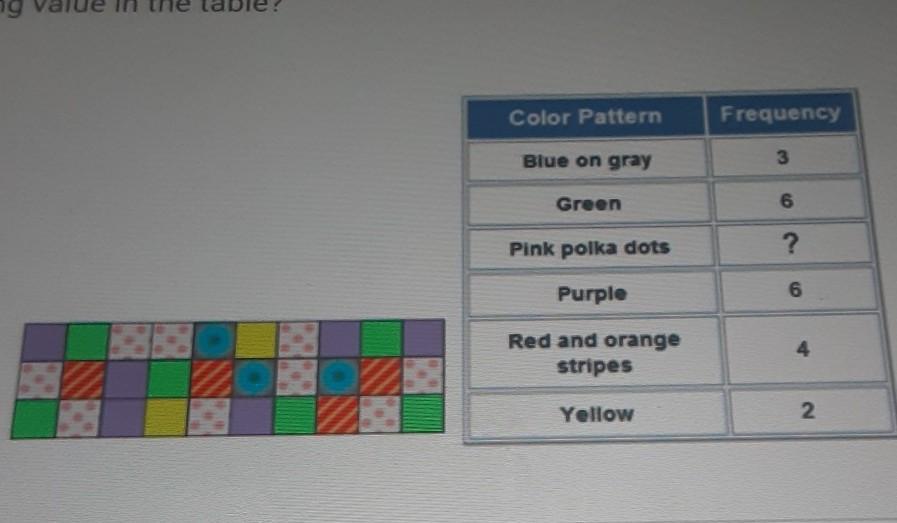Select the "Red and orange stripes" cell
The height and width of the screenshot is (523, 897).
595,352
